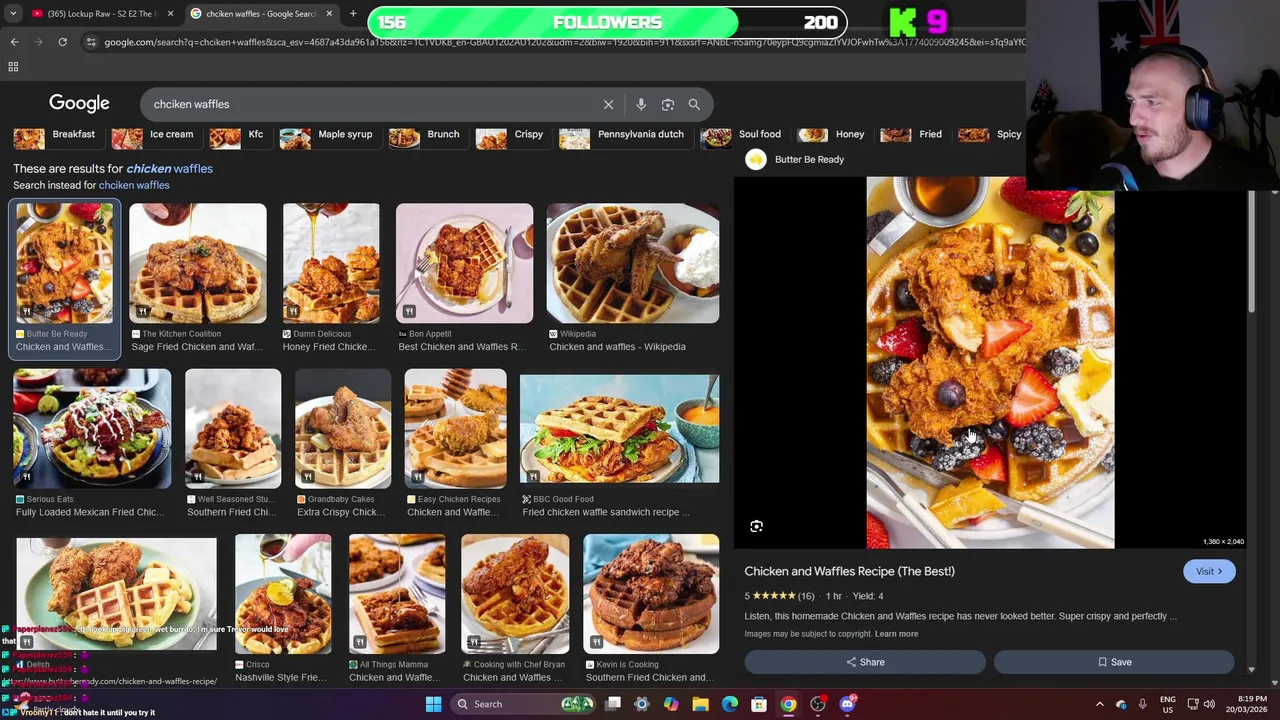The width and height of the screenshot is (1280, 720).
Task: Open the BBC Good Food waffle sandwich thumbnail
Action: click(619, 428)
